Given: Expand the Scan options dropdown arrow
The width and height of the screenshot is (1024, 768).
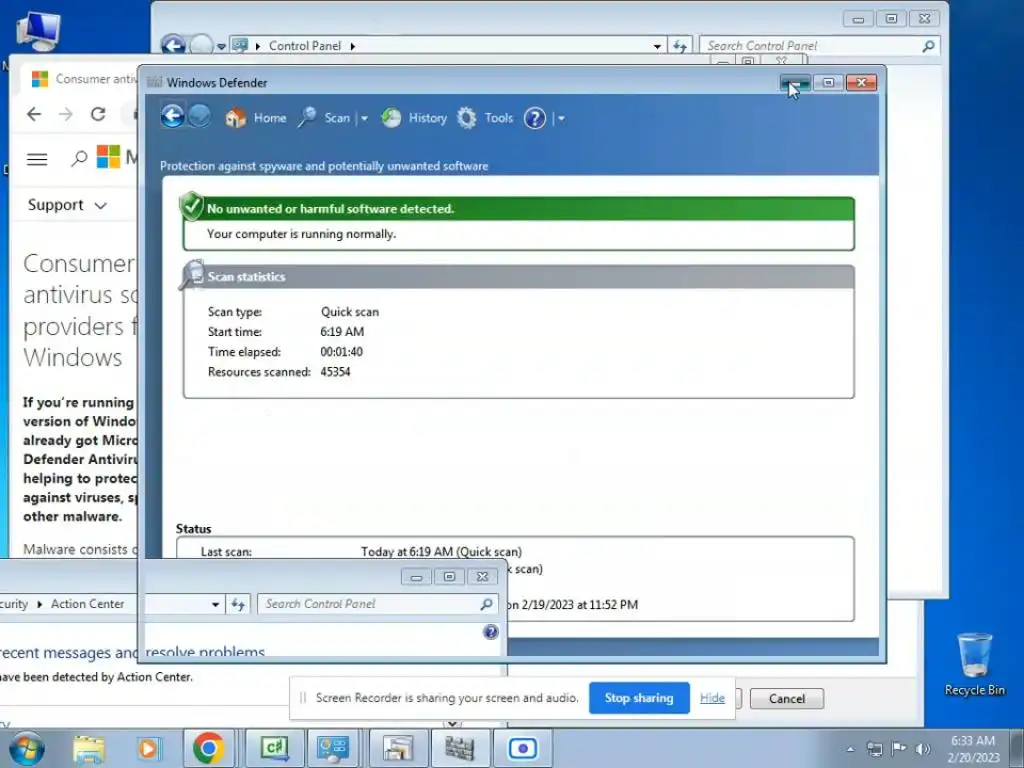Looking at the screenshot, I should tap(364, 119).
